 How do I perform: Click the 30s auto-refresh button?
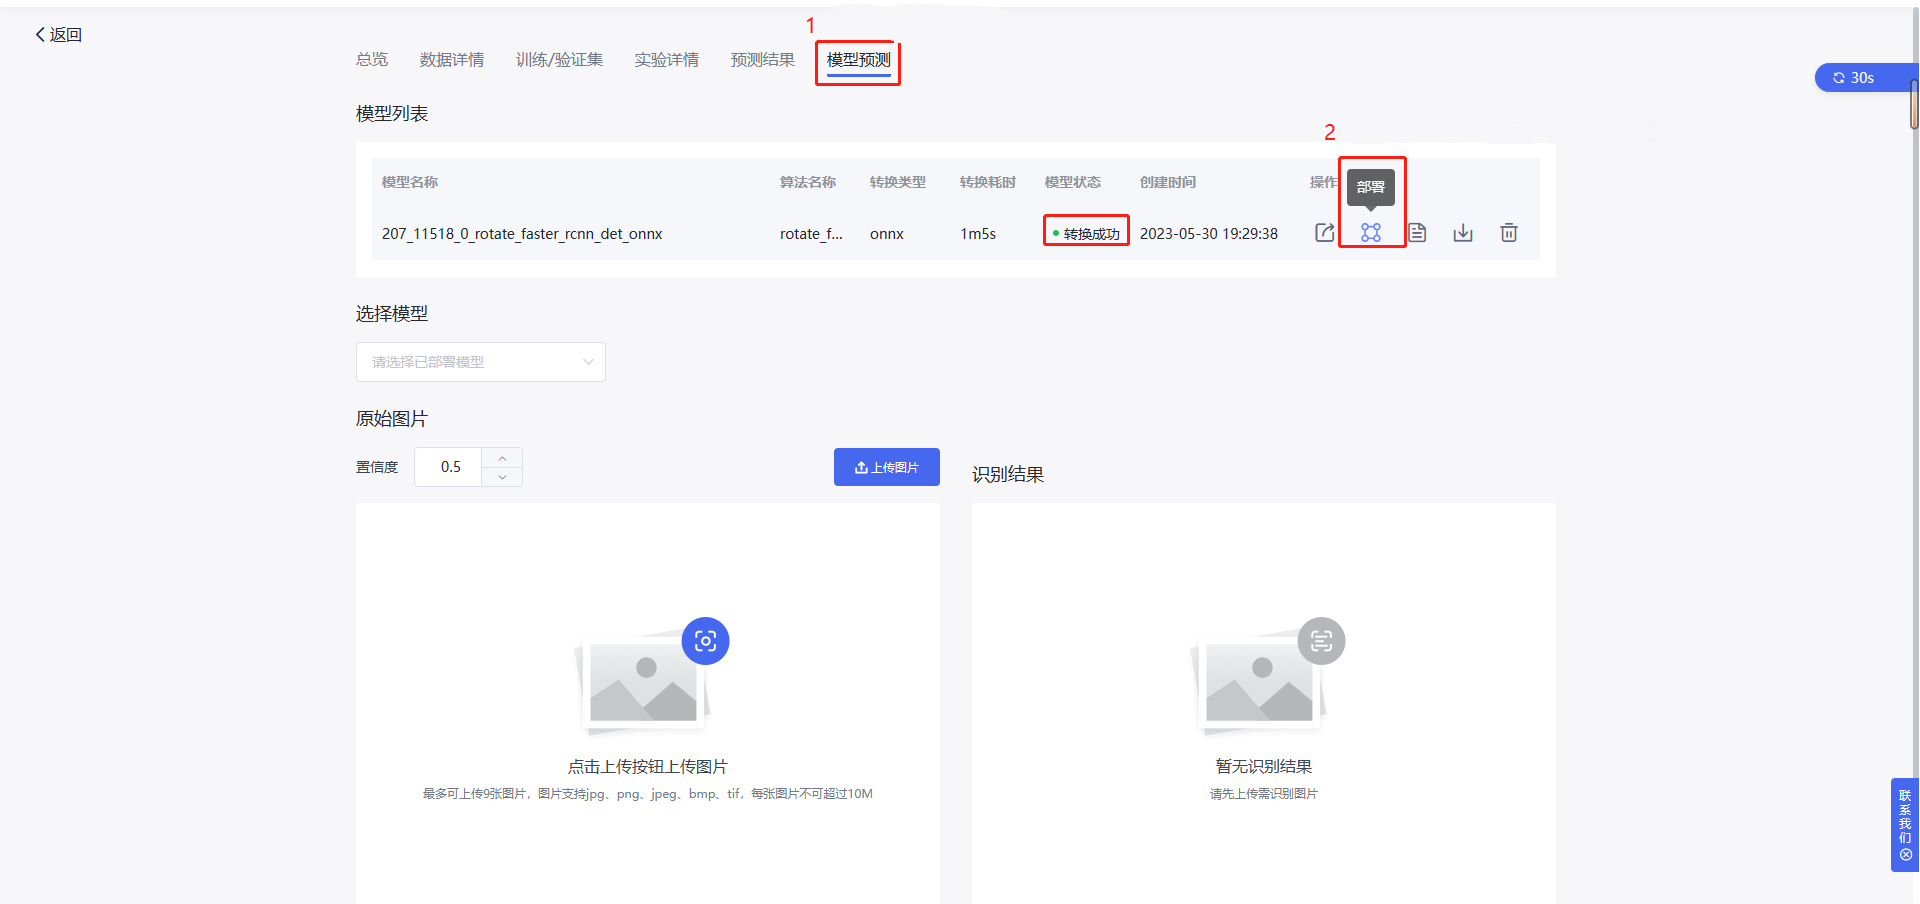pyautogui.click(x=1865, y=78)
